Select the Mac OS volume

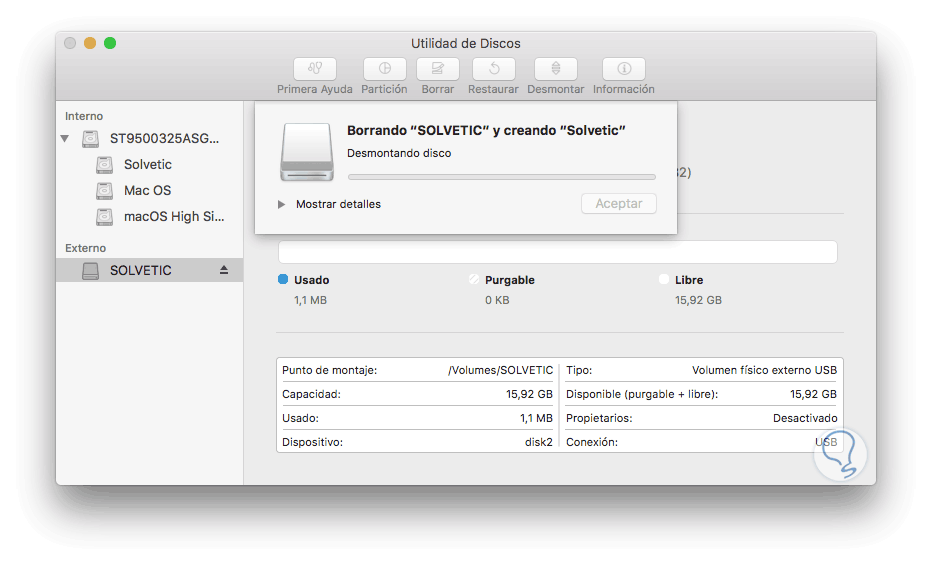147,190
